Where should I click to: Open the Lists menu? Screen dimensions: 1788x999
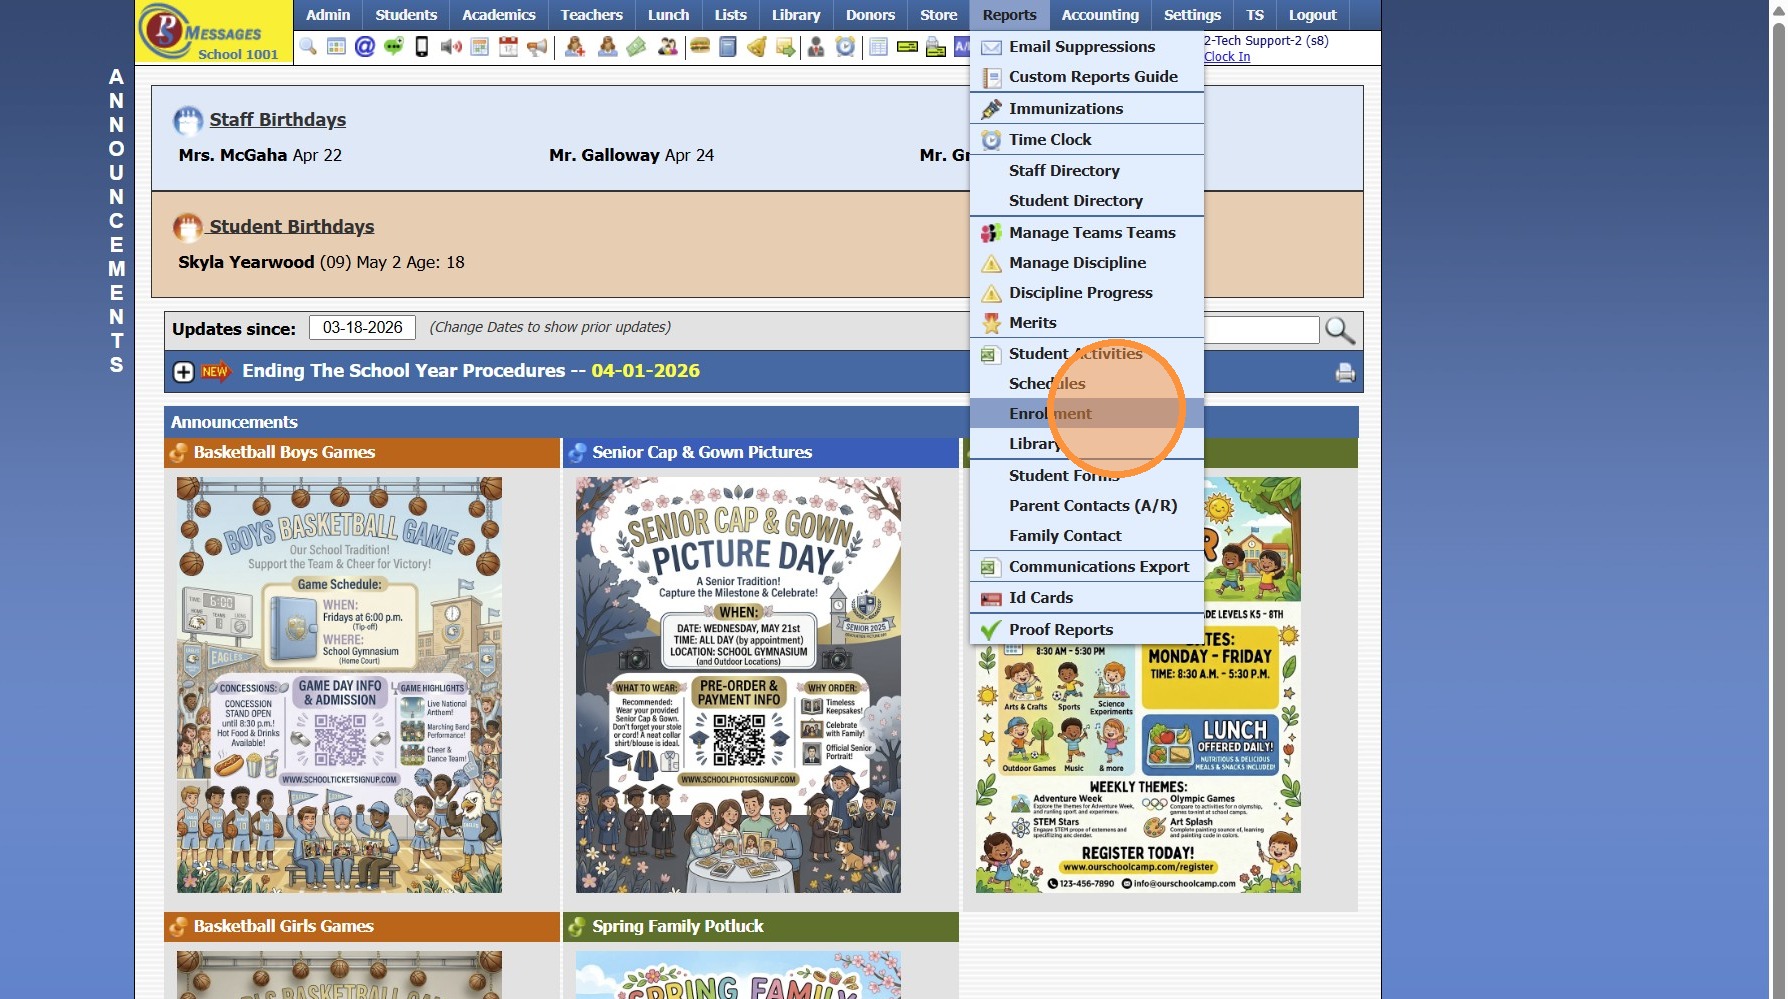[x=730, y=15]
